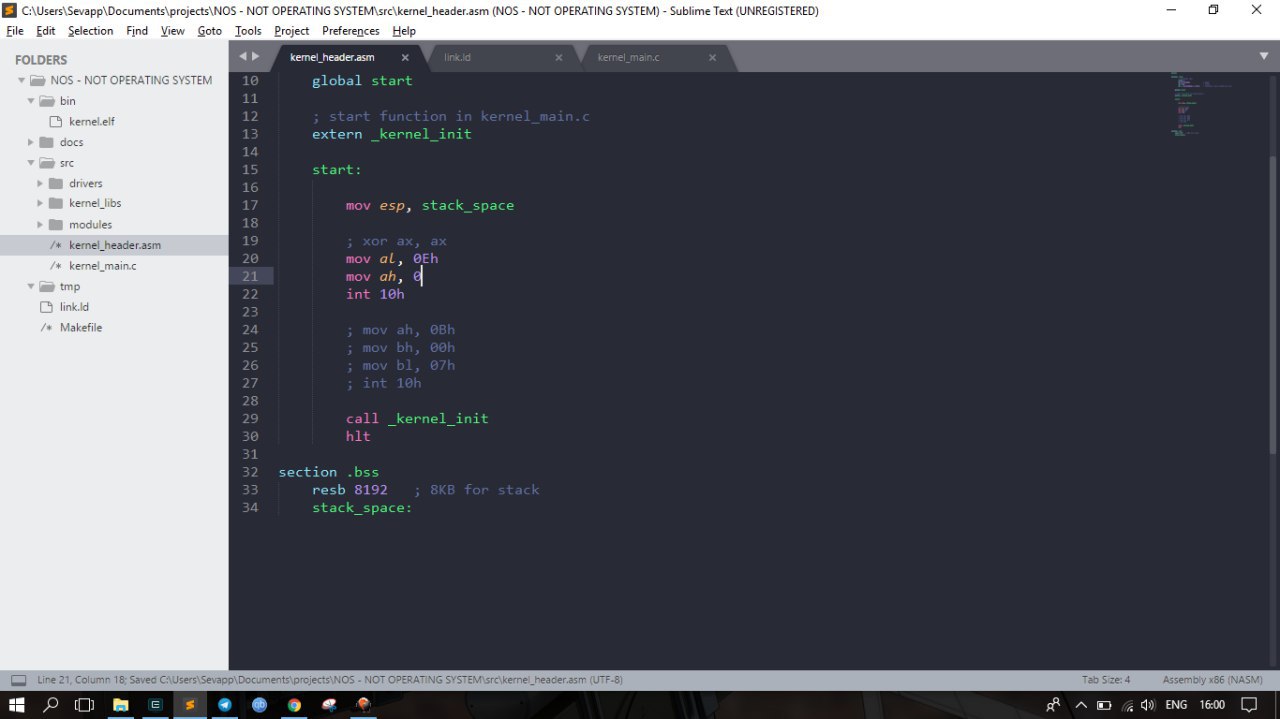
Task: Open Task View on the taskbar
Action: pyautogui.click(x=85, y=704)
